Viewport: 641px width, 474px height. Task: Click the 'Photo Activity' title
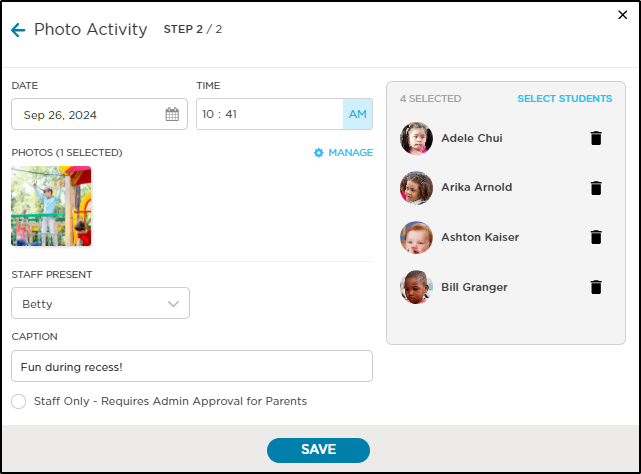coord(90,30)
